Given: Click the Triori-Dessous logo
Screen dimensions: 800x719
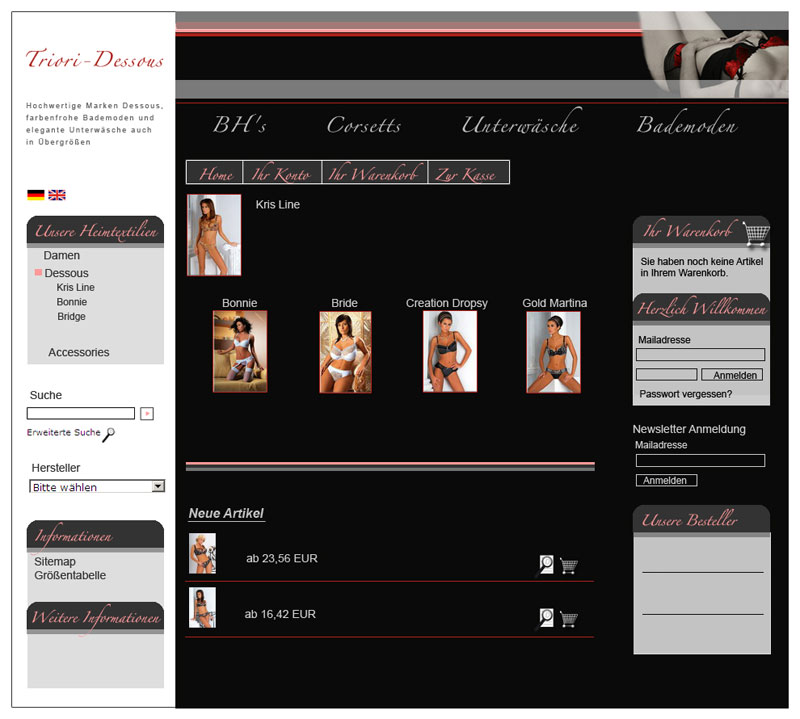Looking at the screenshot, I should pos(94,60).
